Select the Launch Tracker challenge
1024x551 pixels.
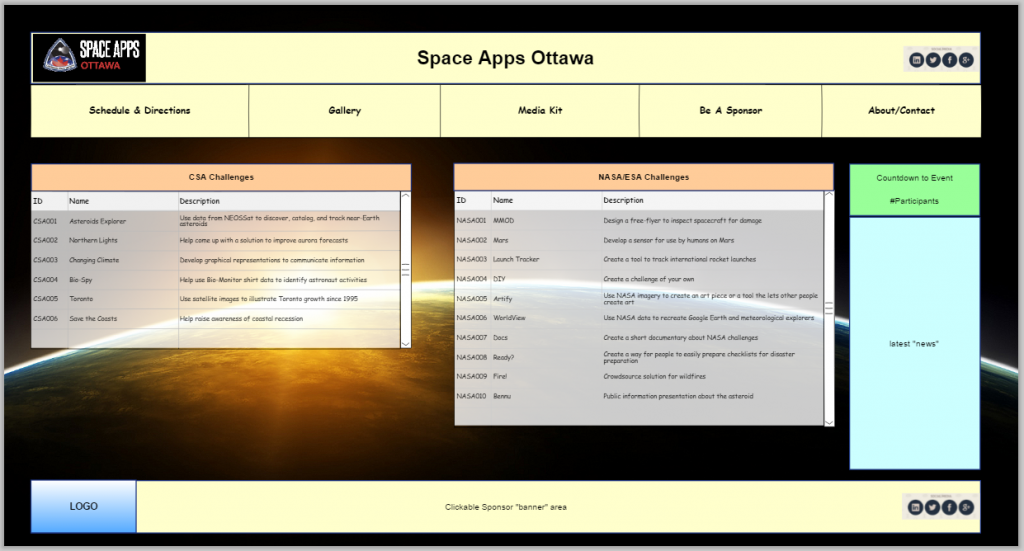tap(516, 259)
